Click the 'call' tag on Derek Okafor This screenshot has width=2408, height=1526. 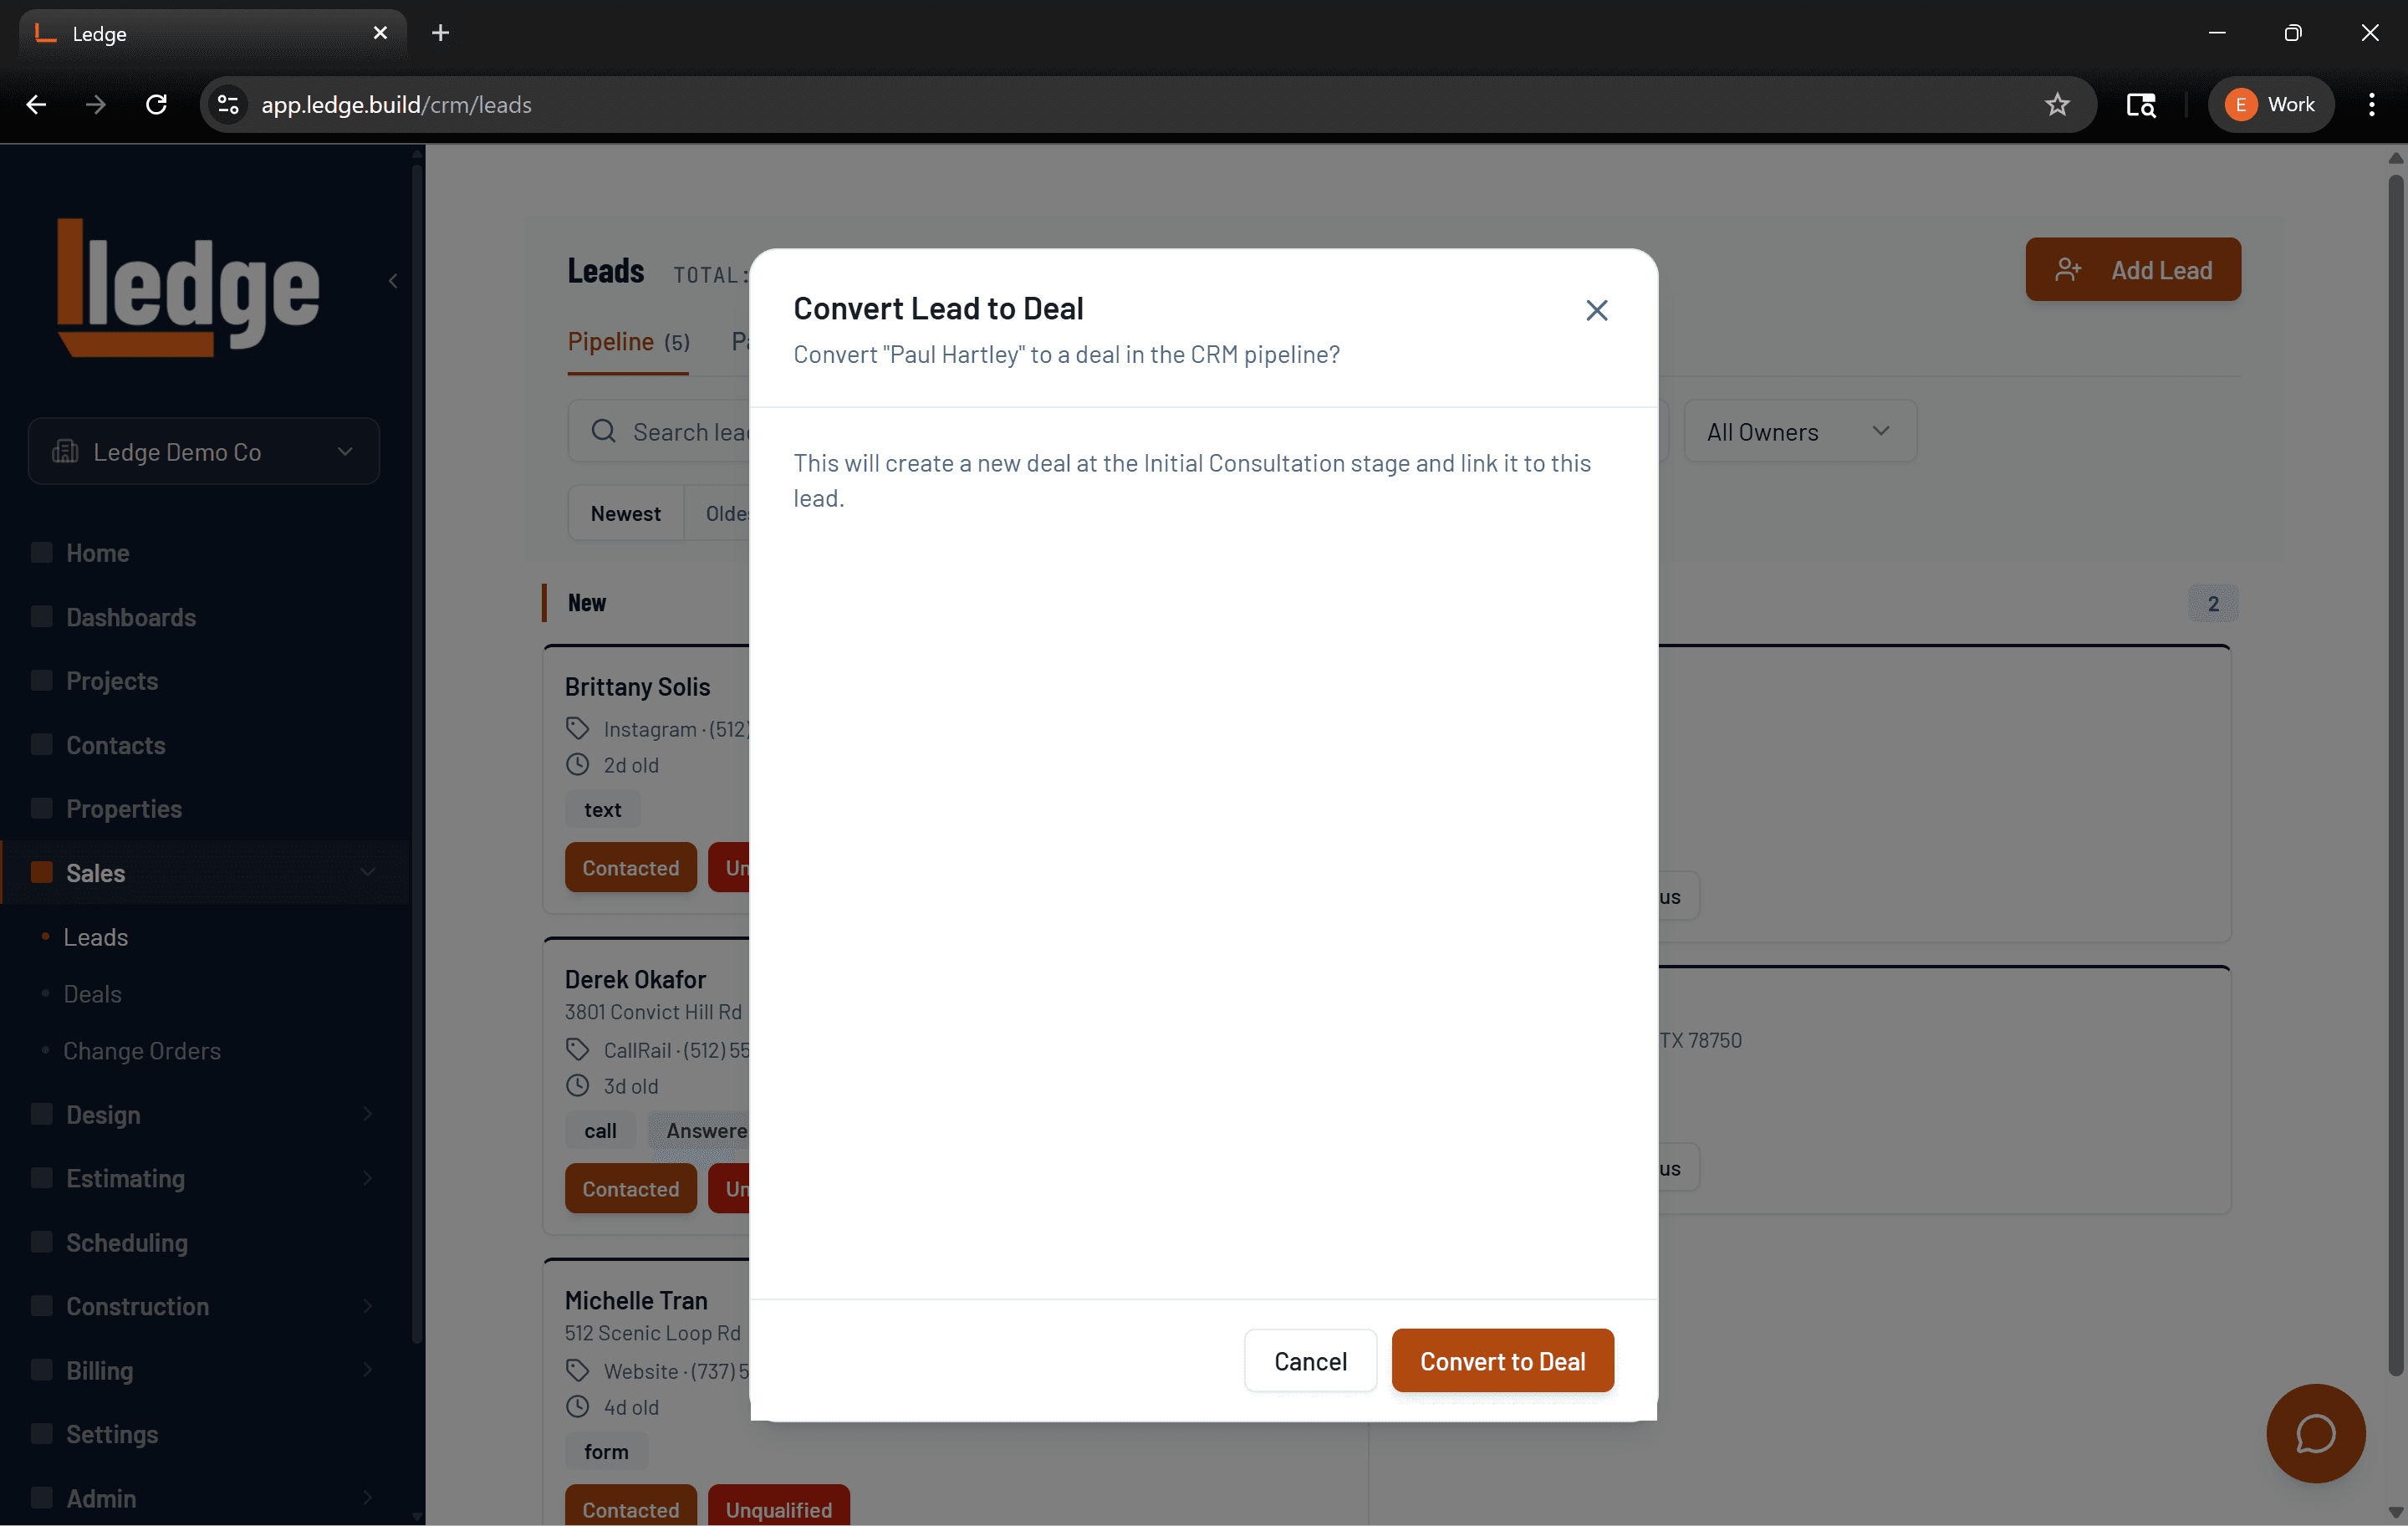pyautogui.click(x=600, y=1130)
